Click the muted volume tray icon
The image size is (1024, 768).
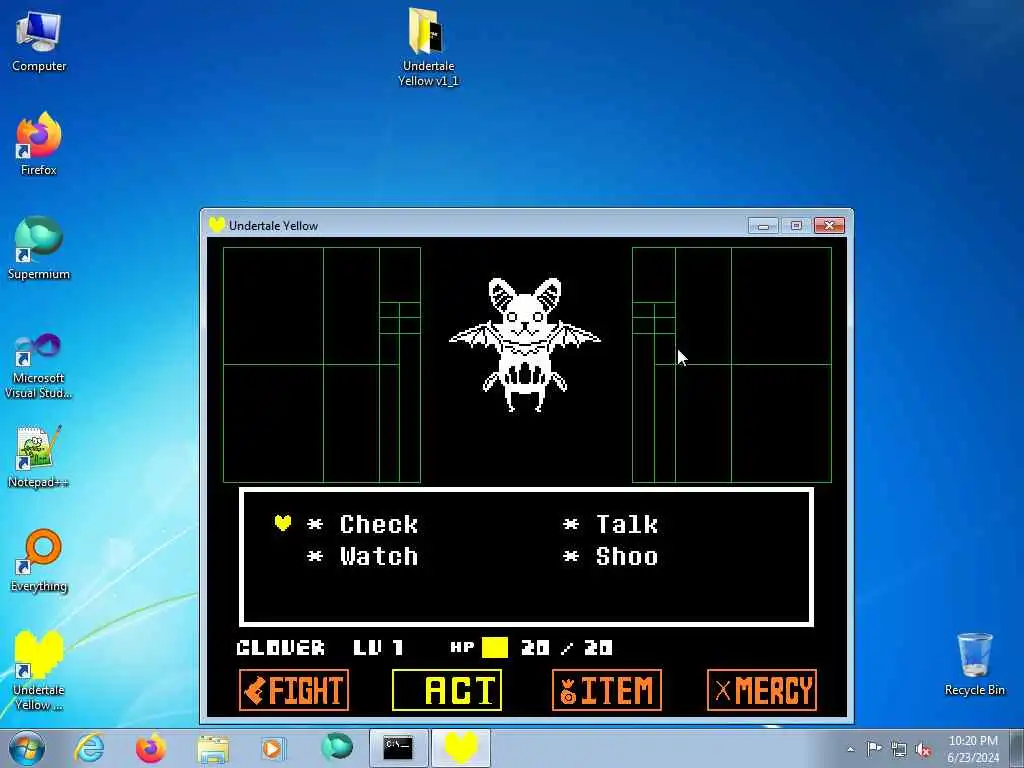pos(923,750)
